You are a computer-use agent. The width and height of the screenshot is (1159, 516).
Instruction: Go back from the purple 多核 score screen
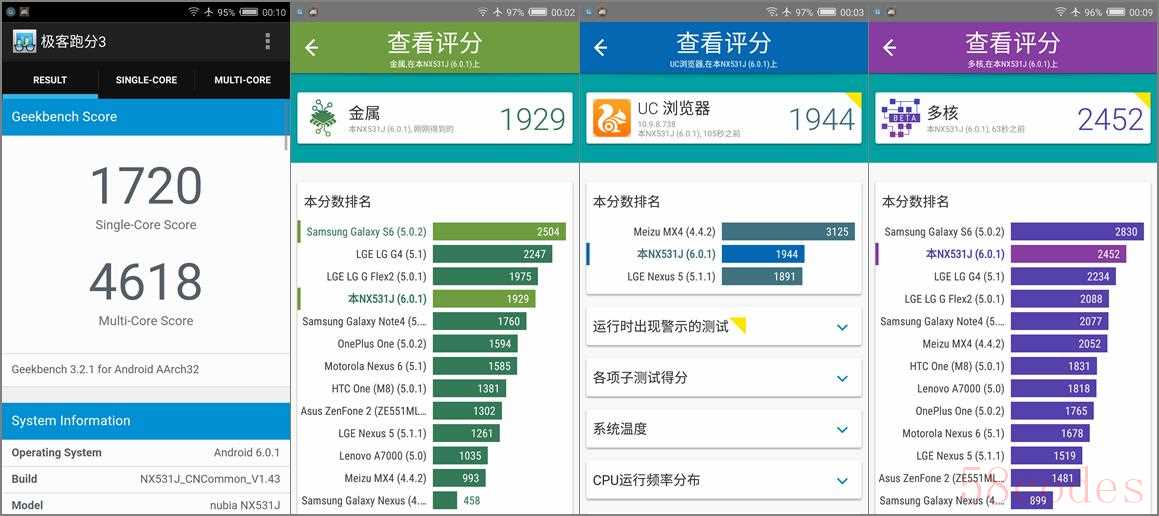(890, 47)
